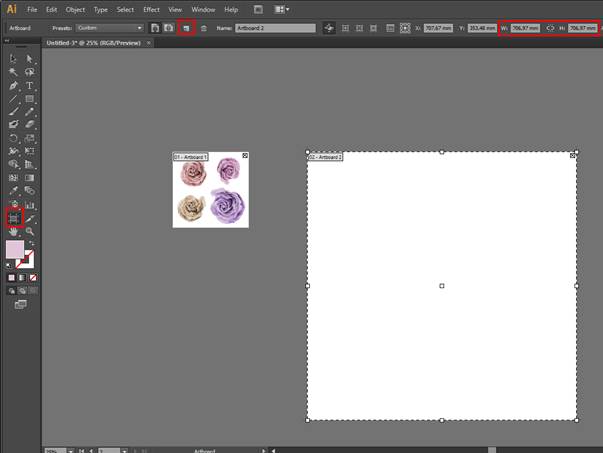Switch to the Untitled-3 document tab
The image size is (603, 453).
83,43
